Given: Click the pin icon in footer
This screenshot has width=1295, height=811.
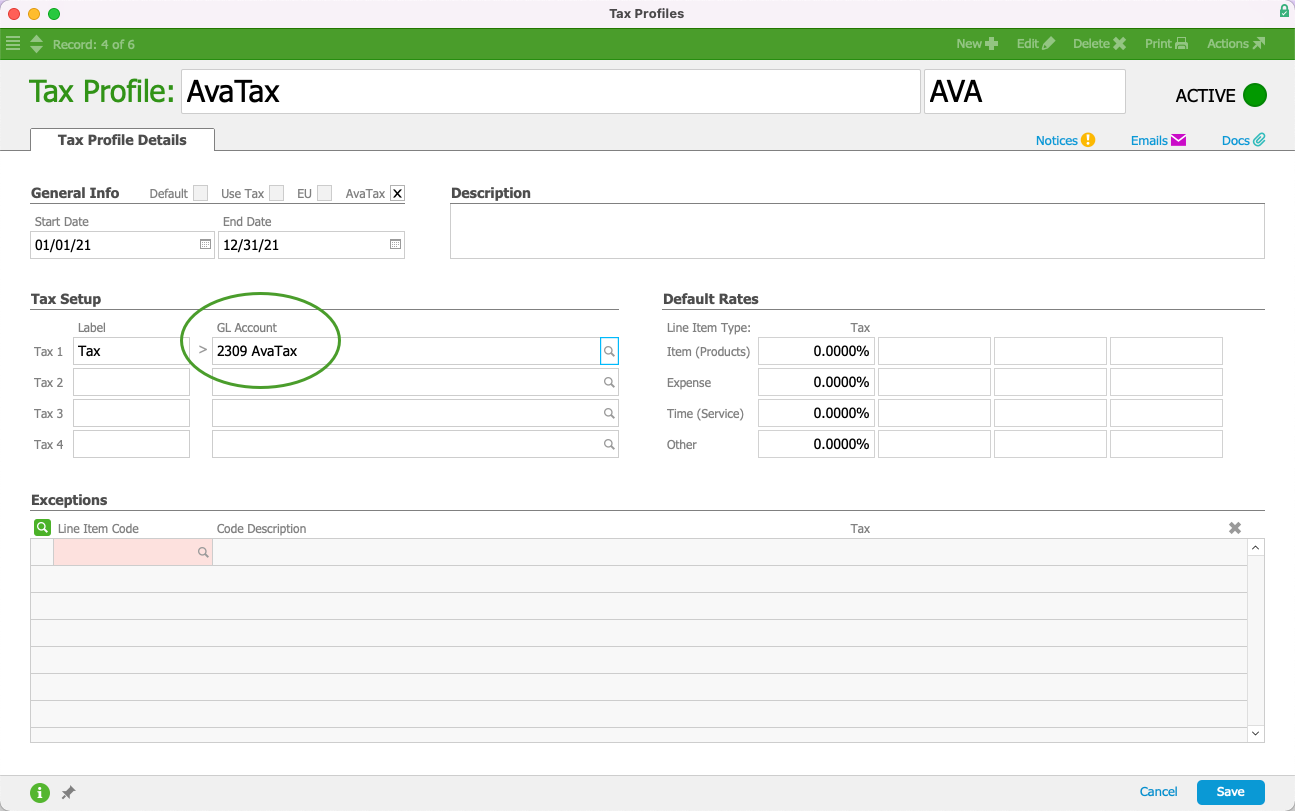Looking at the screenshot, I should pos(68,793).
